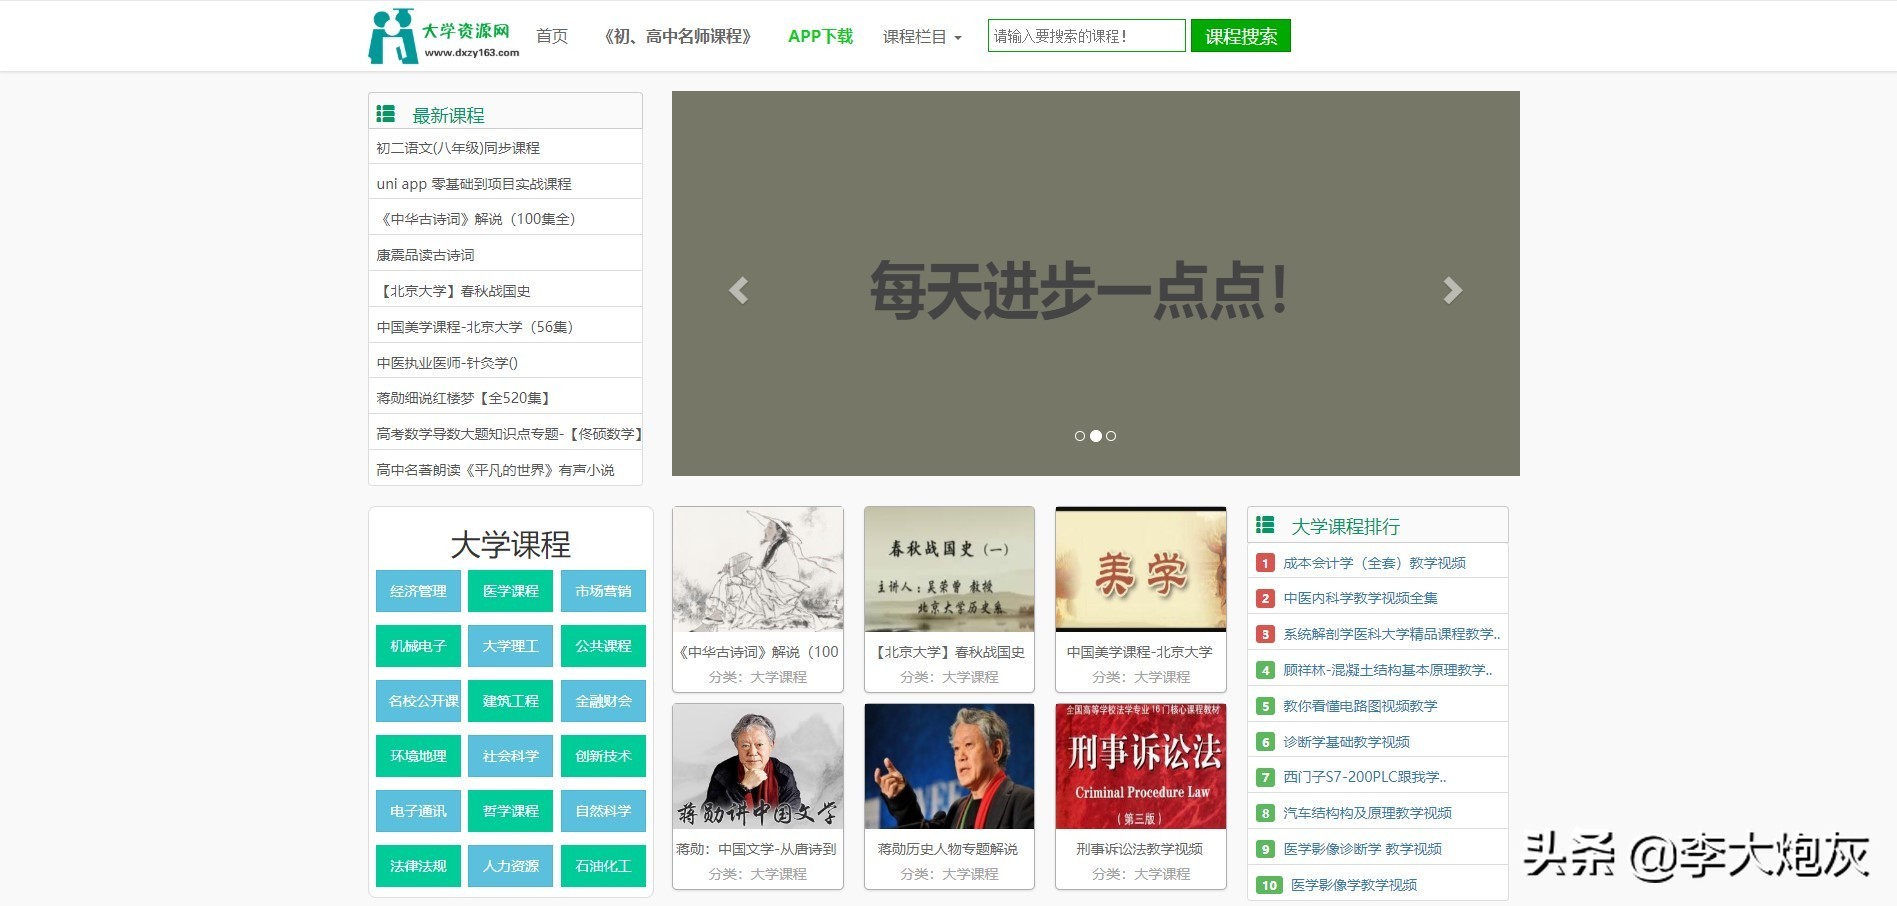1897x906 pixels.
Task: Open the 课程栏目 dropdown menu
Action: point(921,36)
